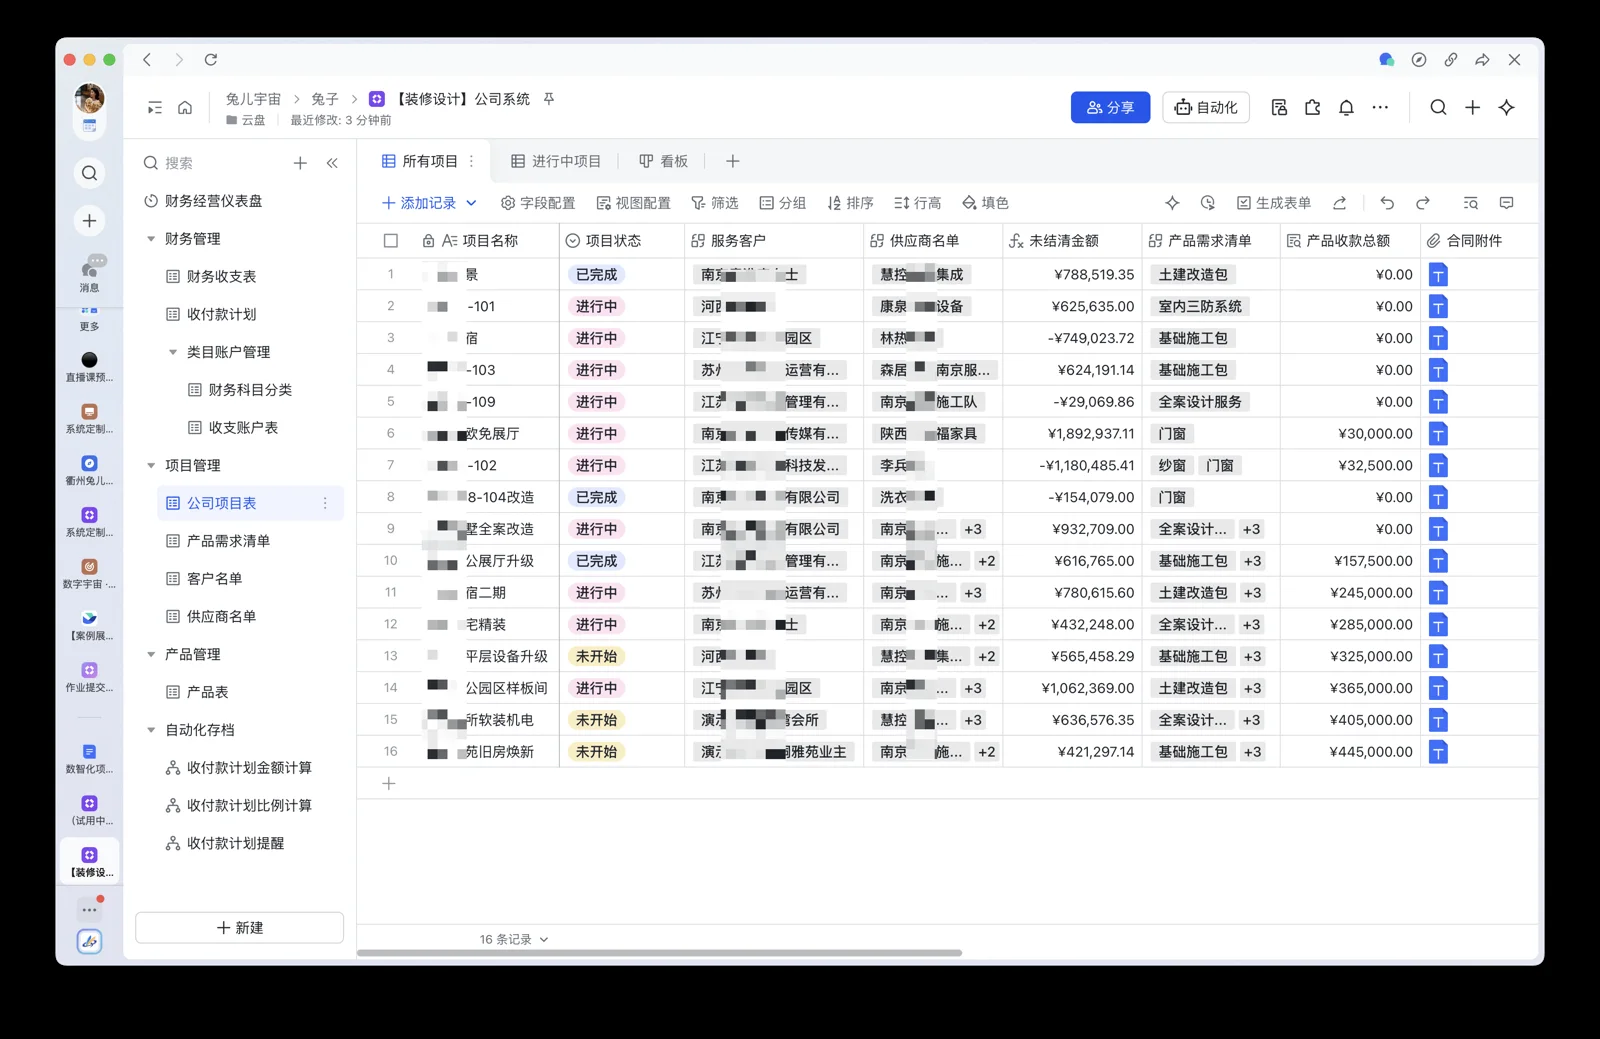The height and width of the screenshot is (1039, 1600).
Task: Click the 新建 button in sidebar
Action: 240,928
